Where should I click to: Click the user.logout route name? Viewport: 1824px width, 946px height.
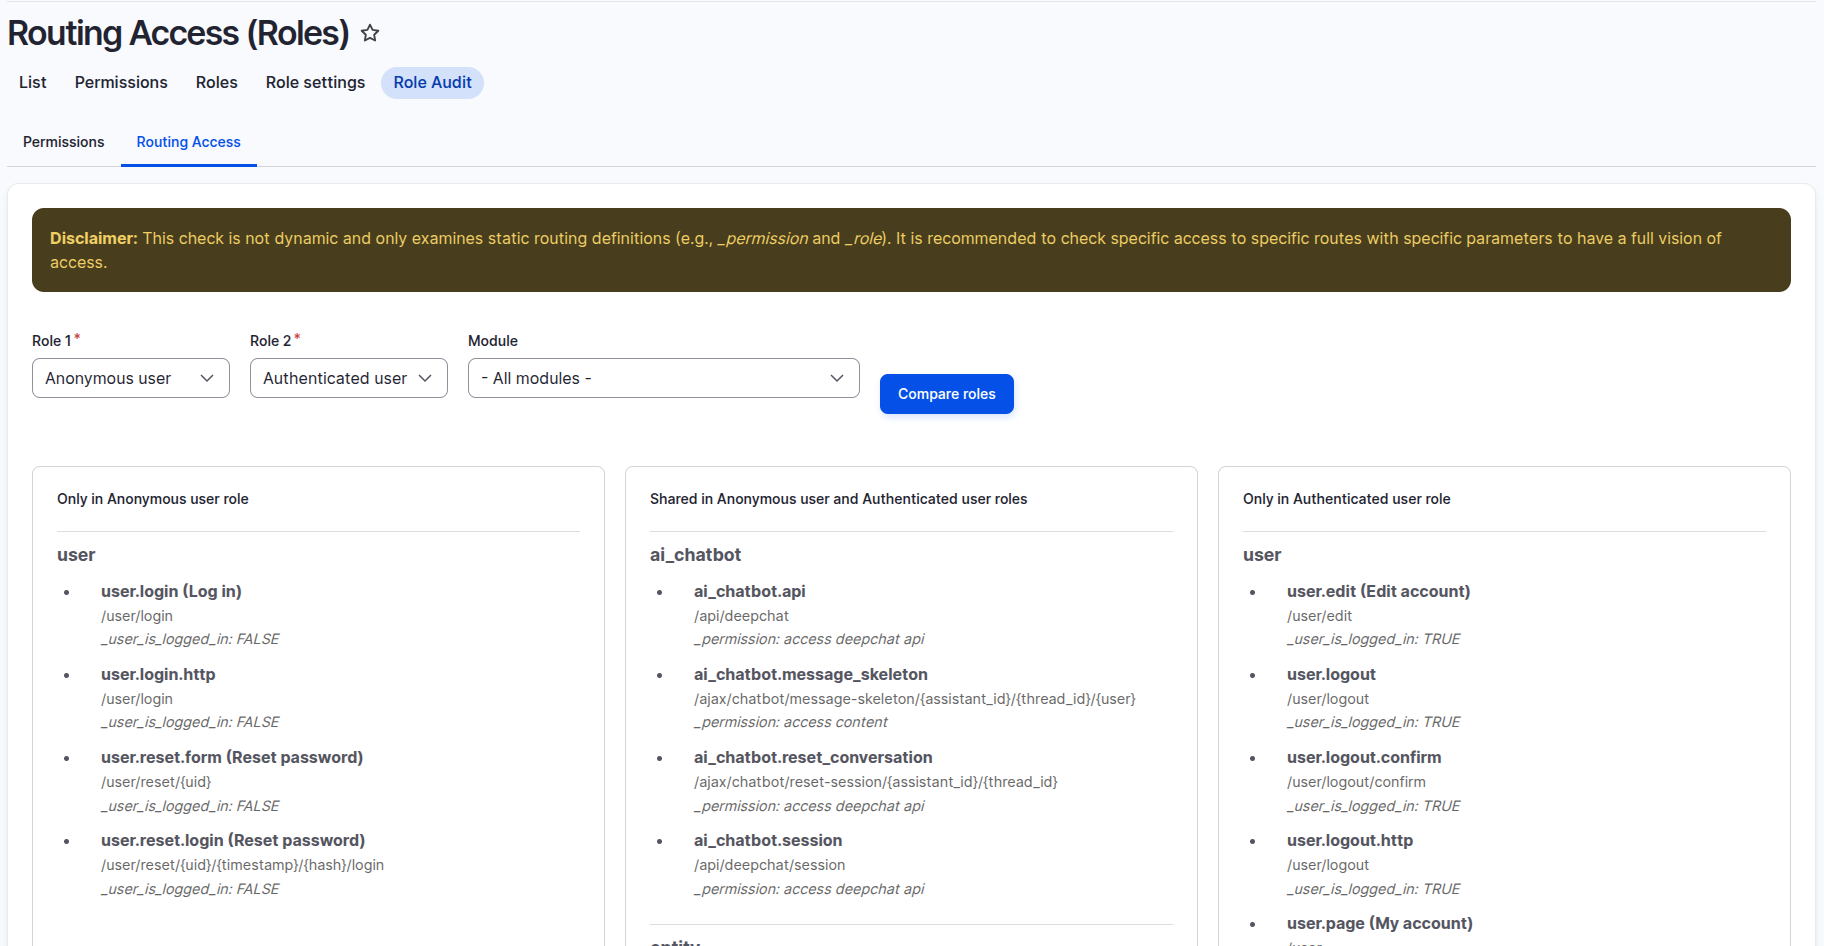click(x=1331, y=674)
